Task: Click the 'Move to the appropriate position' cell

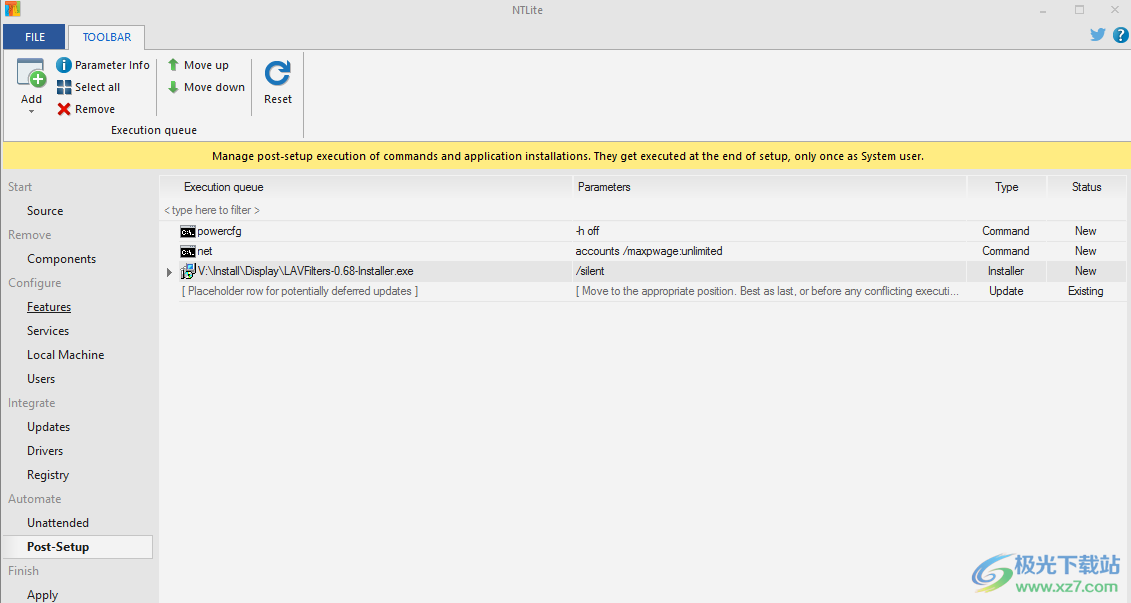Action: click(767, 291)
